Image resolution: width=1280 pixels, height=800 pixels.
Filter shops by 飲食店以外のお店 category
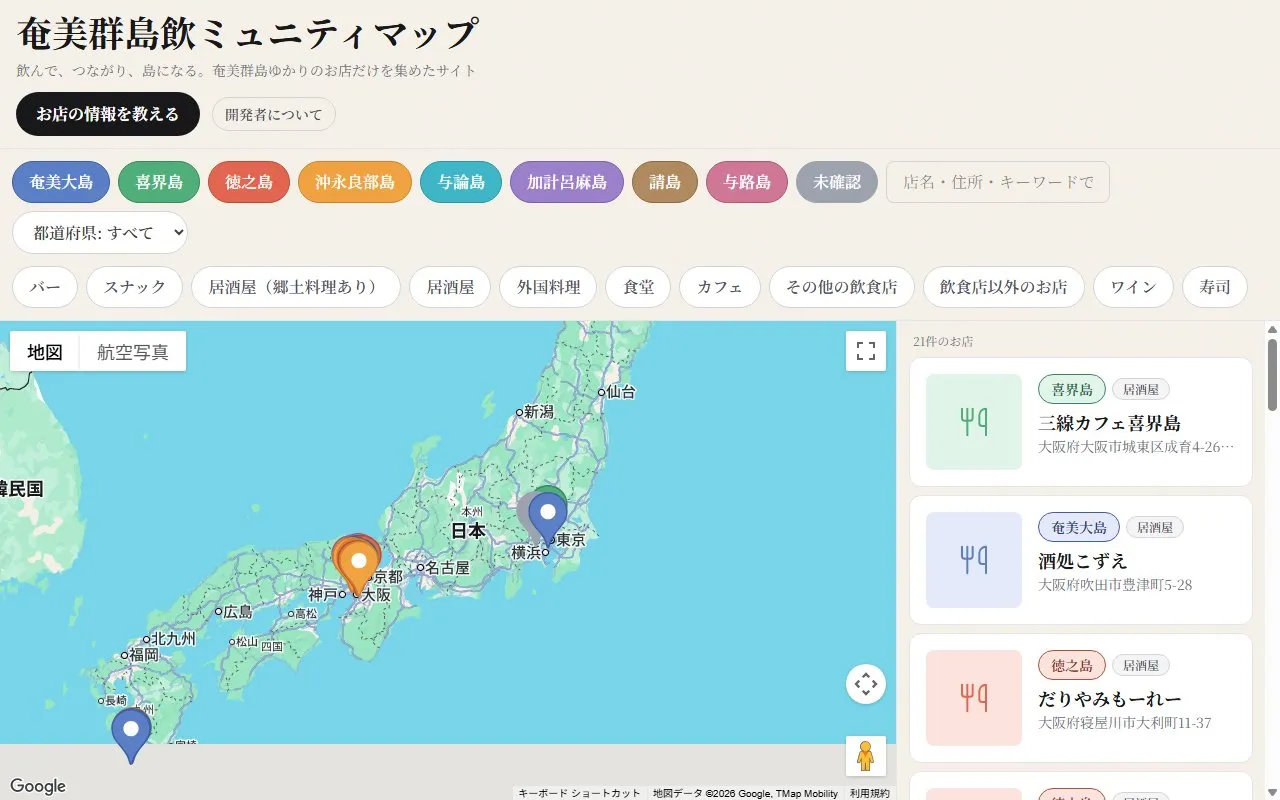tap(1004, 287)
